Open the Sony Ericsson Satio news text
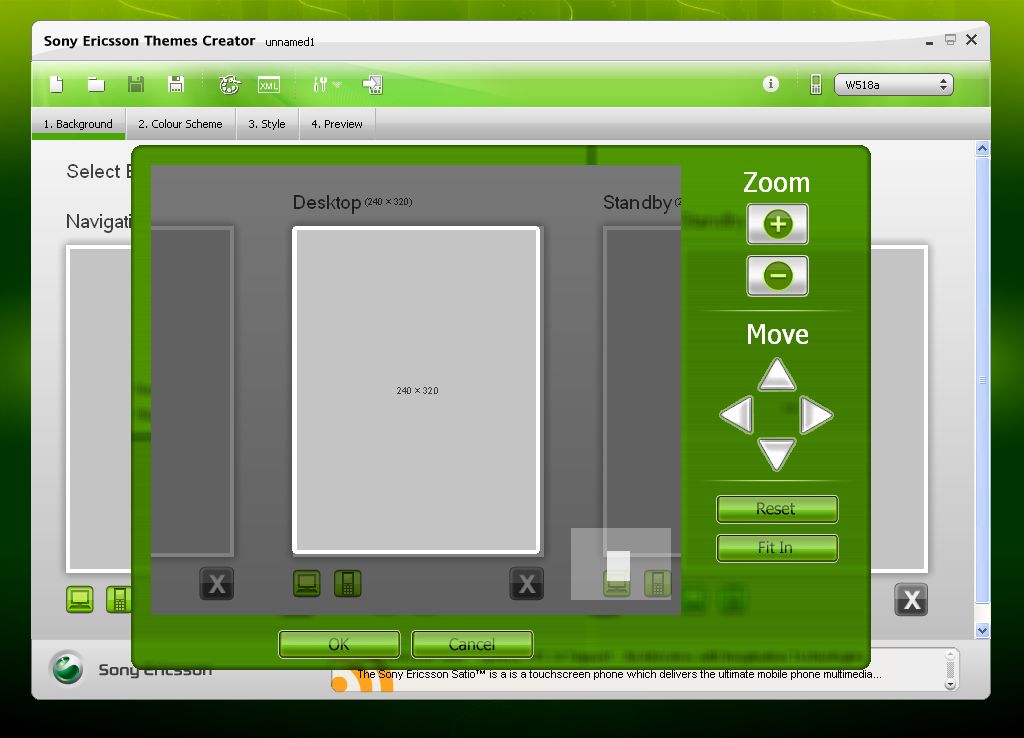 [x=619, y=675]
